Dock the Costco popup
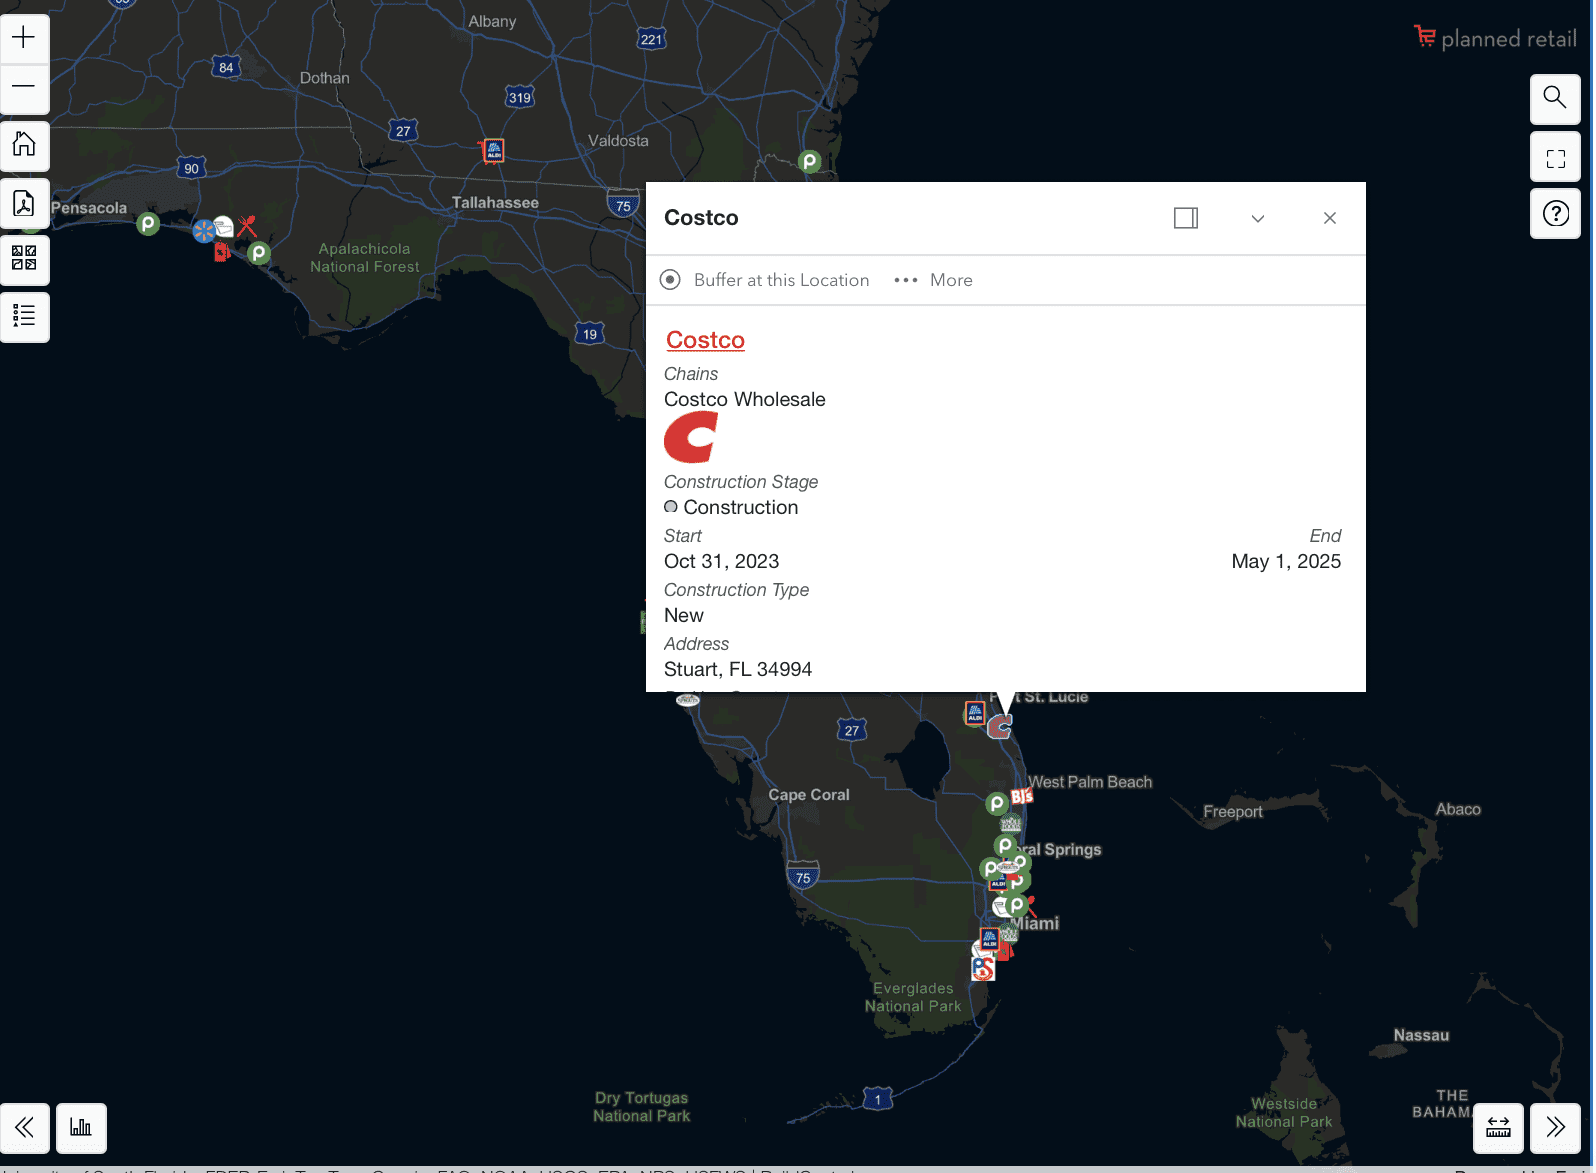The image size is (1596, 1173). pos(1186,218)
